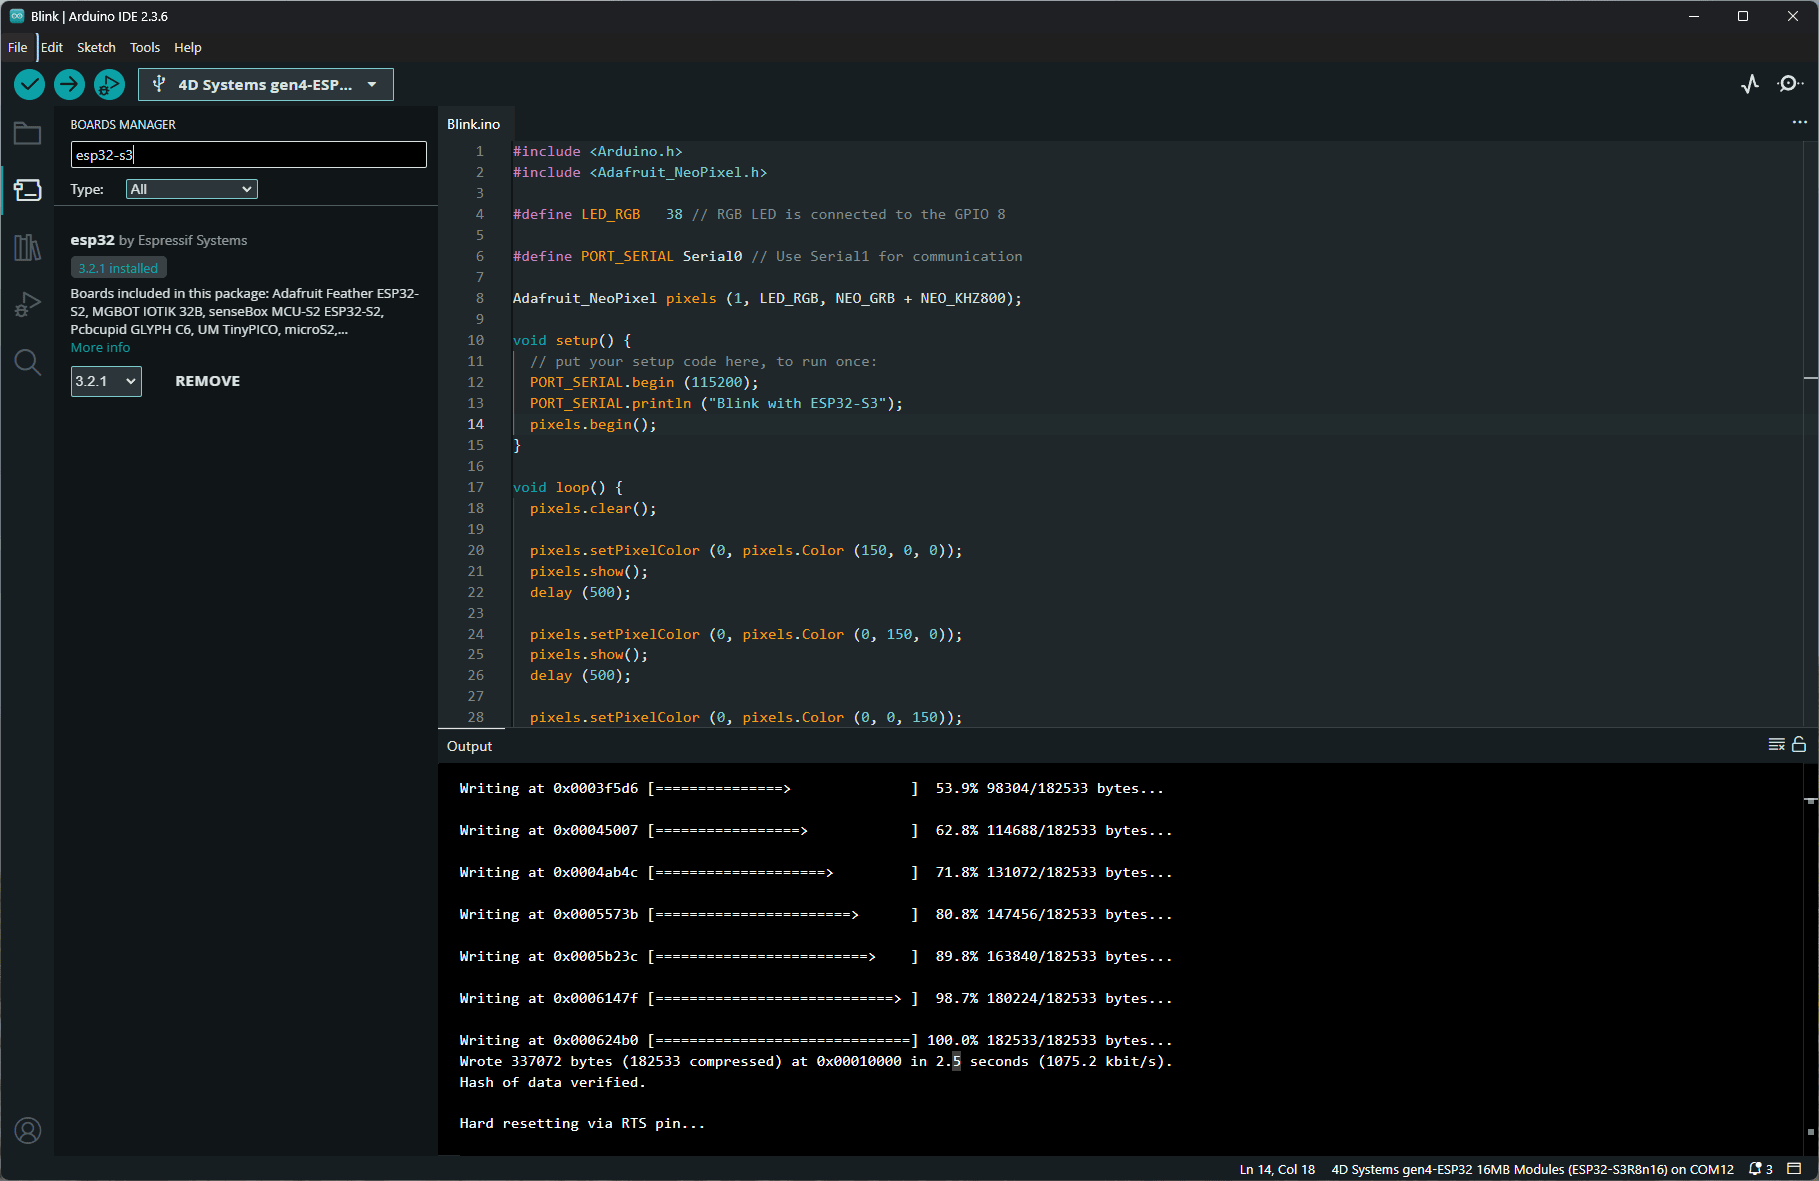Open the Search magnifier sidebar icon
This screenshot has height=1181, width=1819.
[27, 362]
